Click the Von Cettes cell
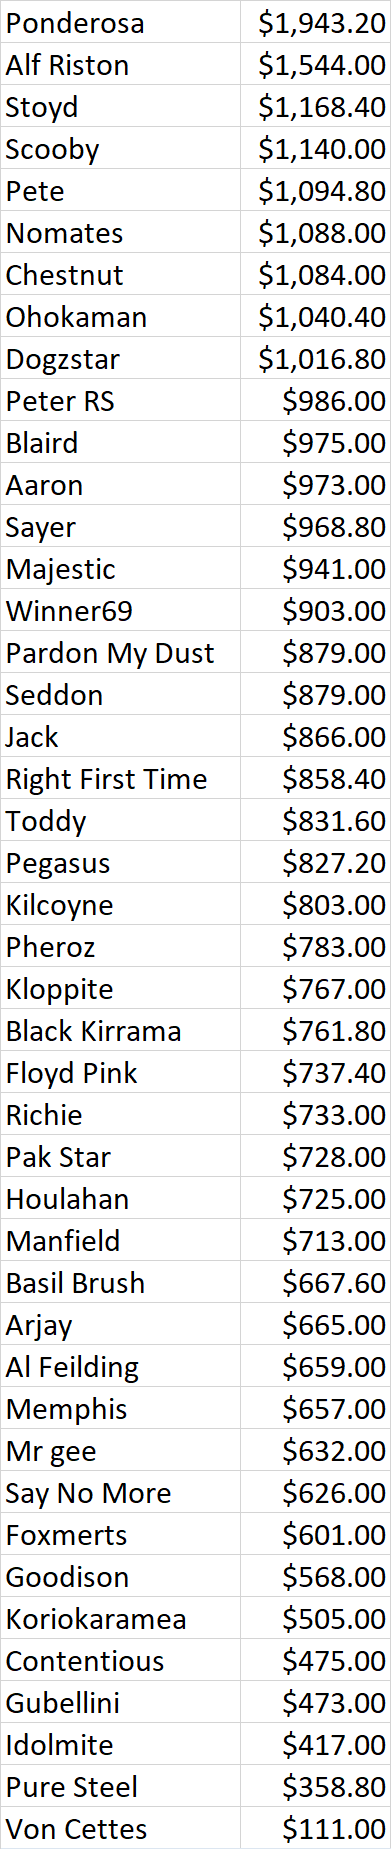This screenshot has height=1849, width=391. (120, 1828)
